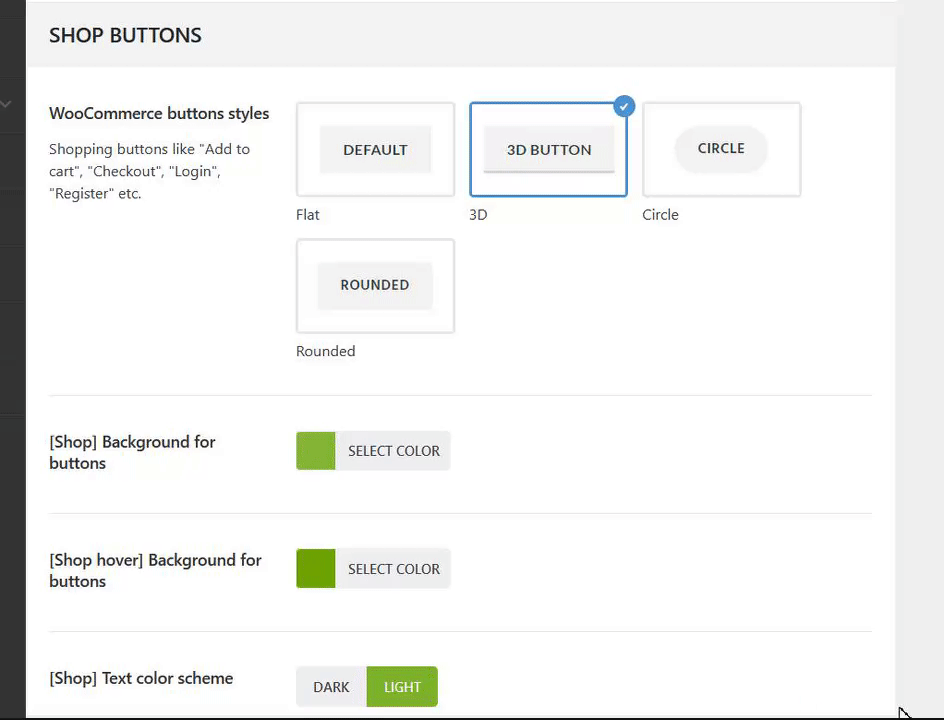This screenshot has height=720, width=944.
Task: Click Select Color for Shop hover background
Action: pos(393,569)
